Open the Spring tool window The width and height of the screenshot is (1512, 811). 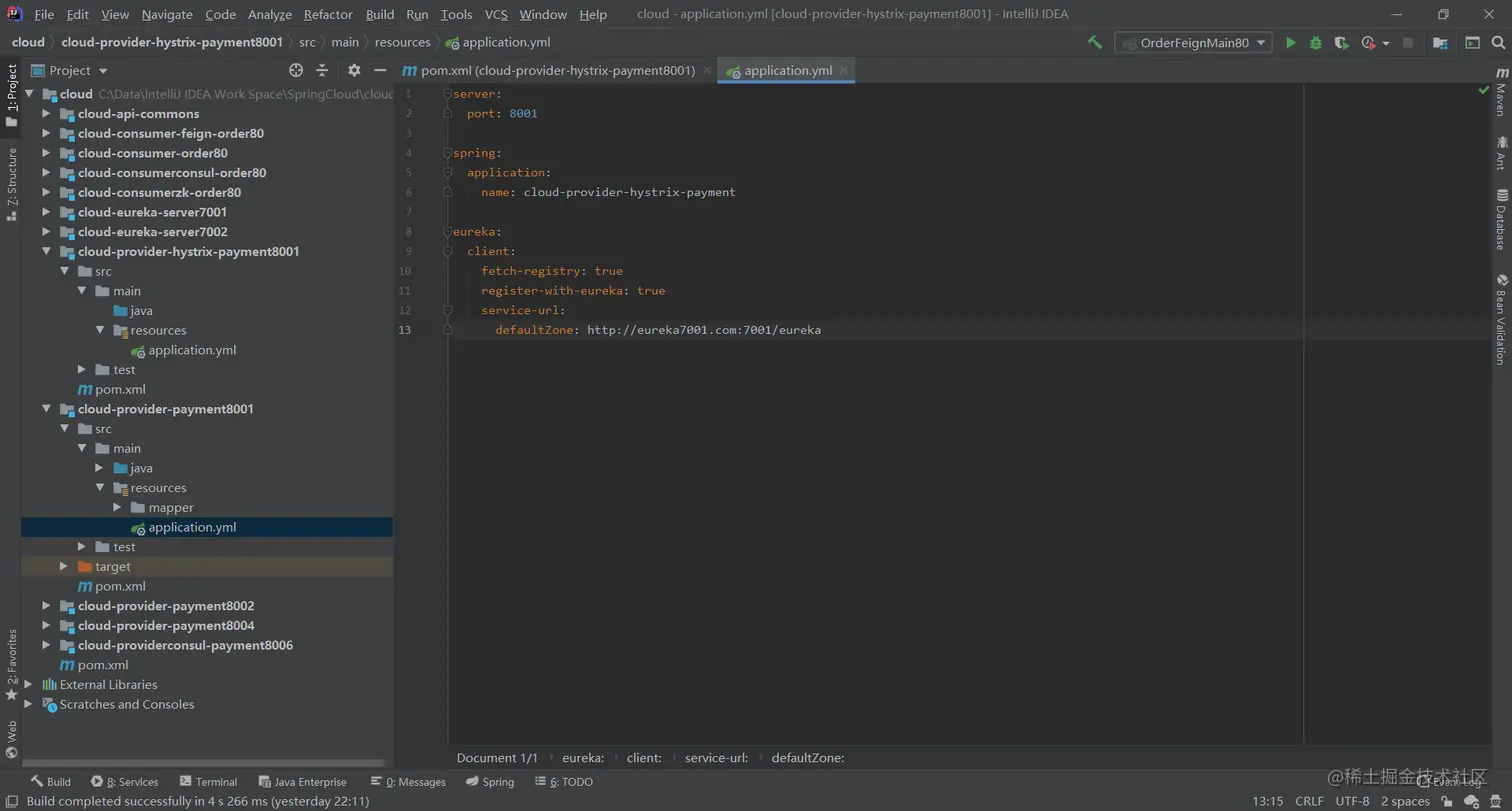coord(490,782)
